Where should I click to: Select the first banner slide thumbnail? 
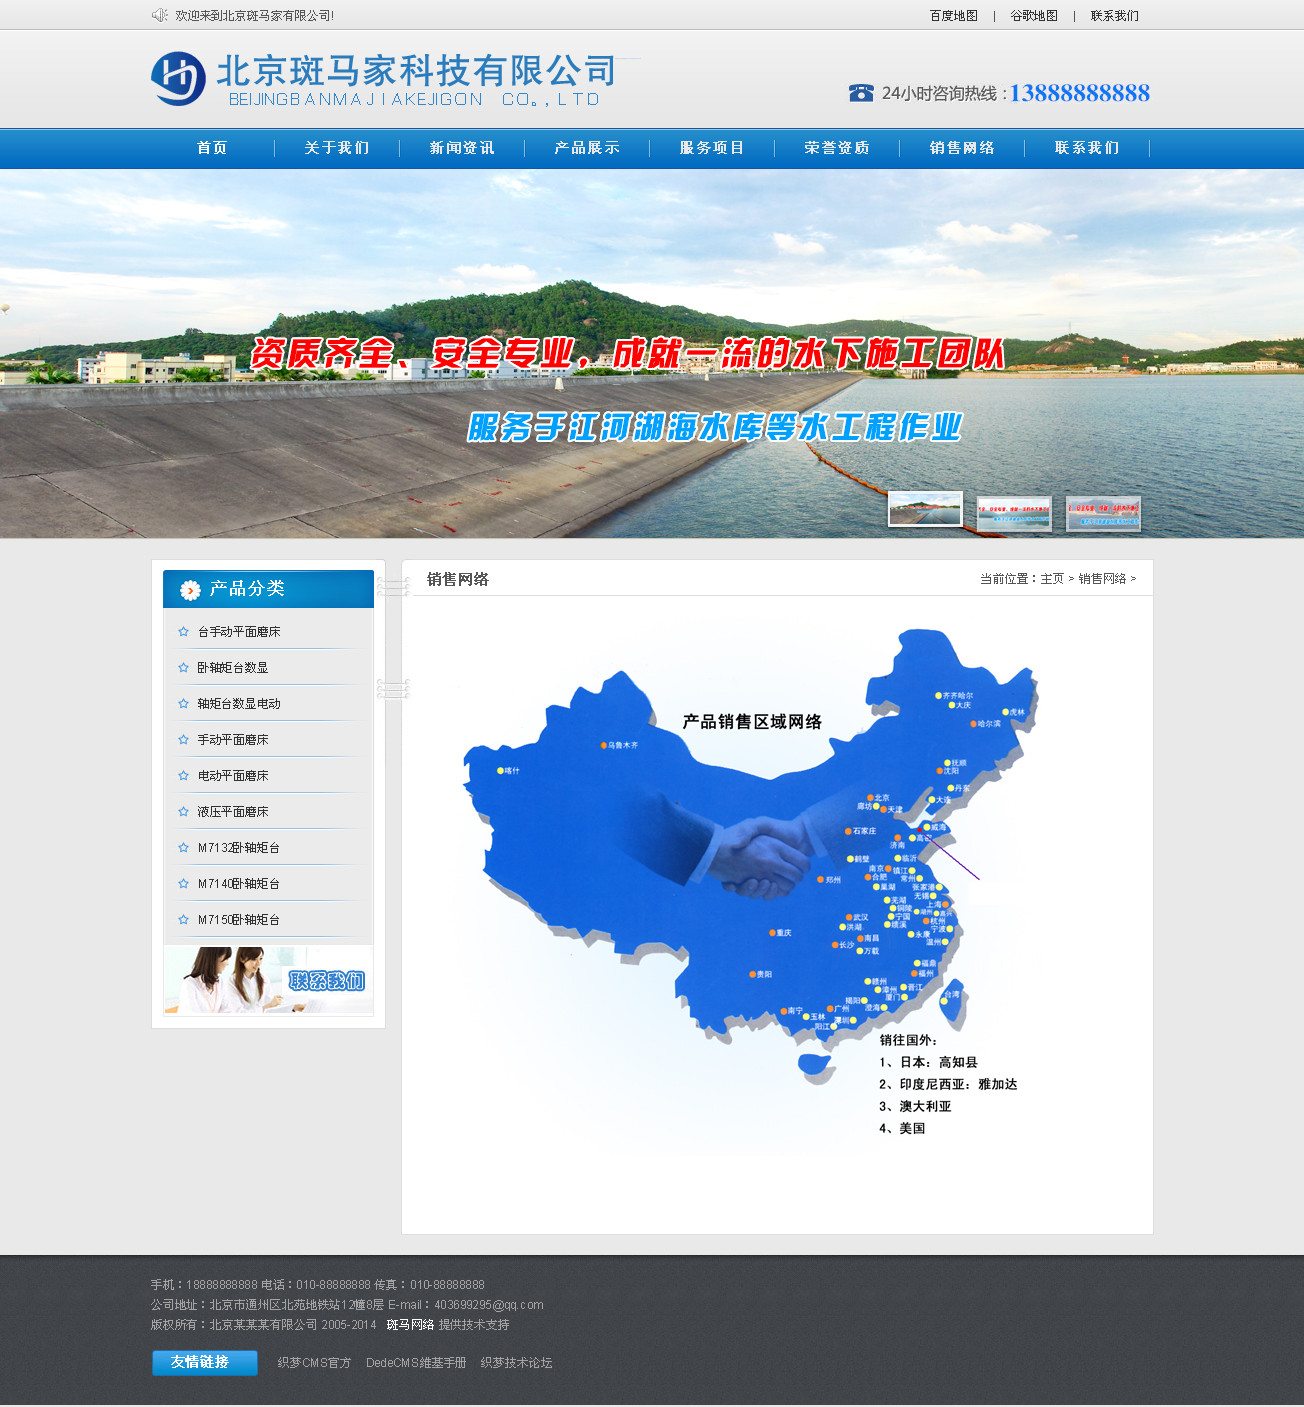coord(925,509)
